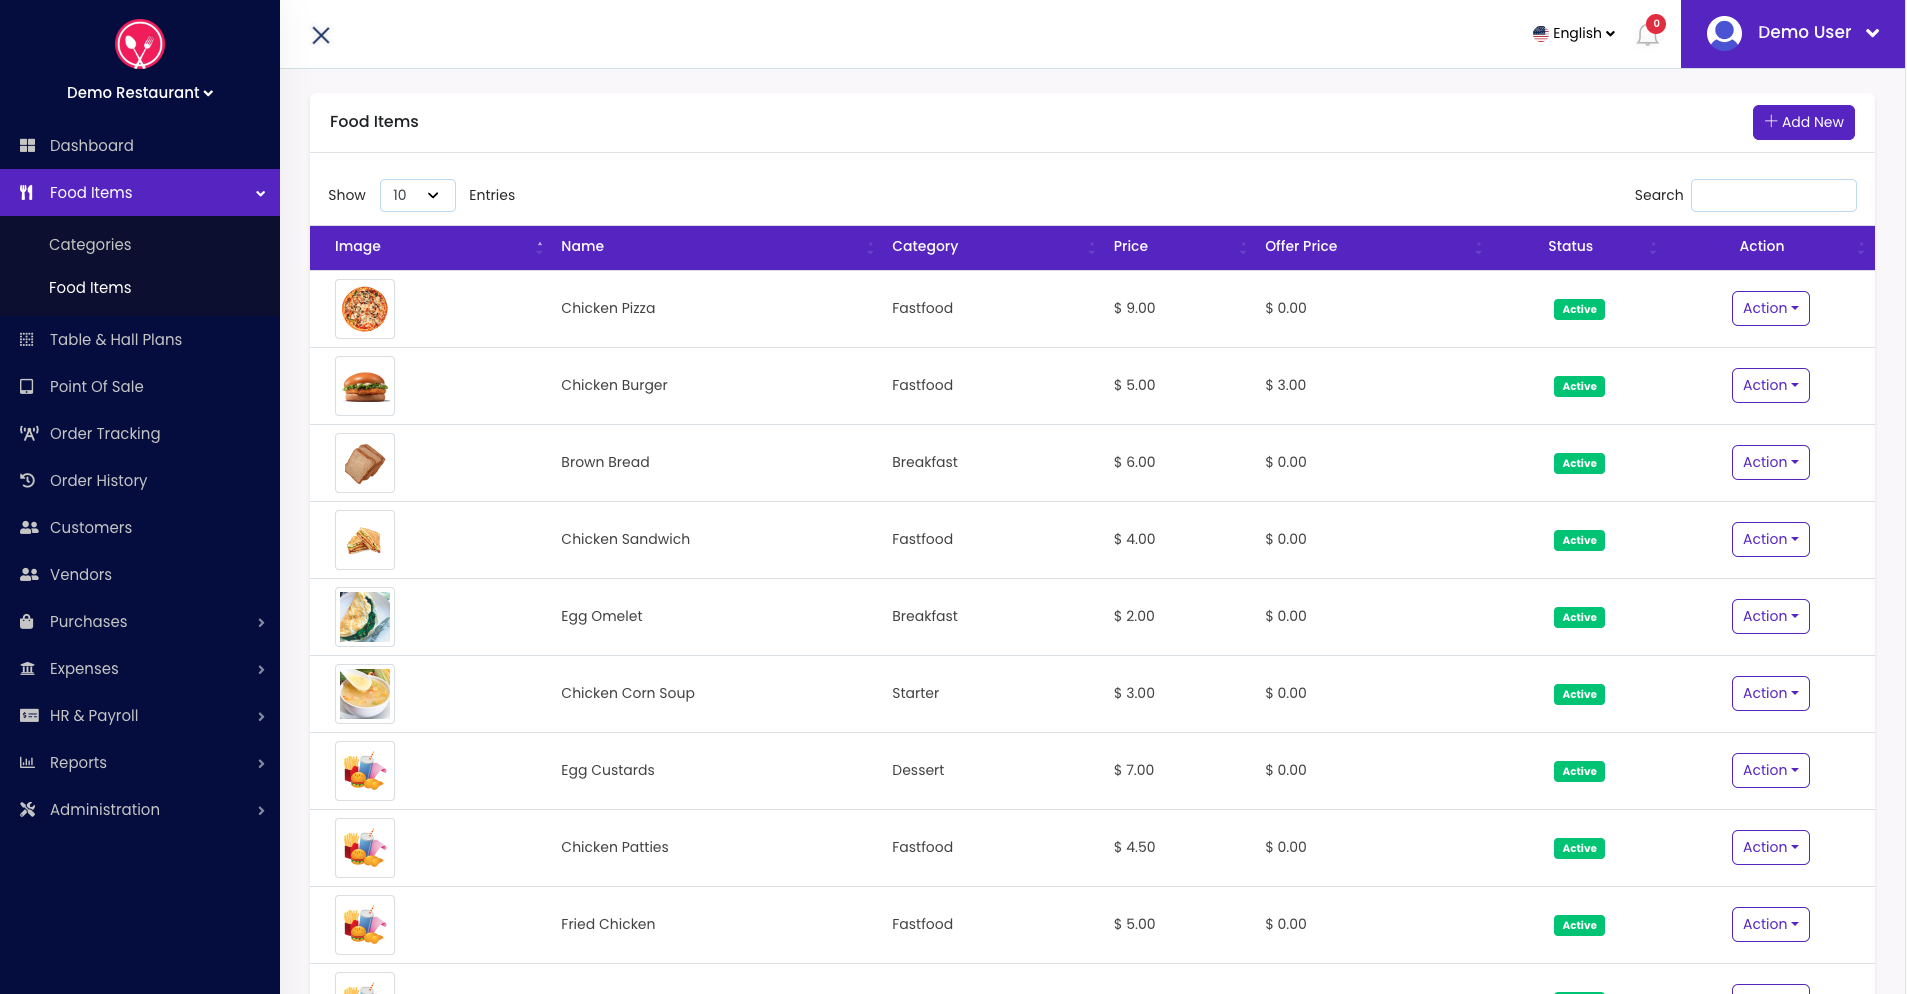Go to Customers in the sidebar

tap(91, 528)
